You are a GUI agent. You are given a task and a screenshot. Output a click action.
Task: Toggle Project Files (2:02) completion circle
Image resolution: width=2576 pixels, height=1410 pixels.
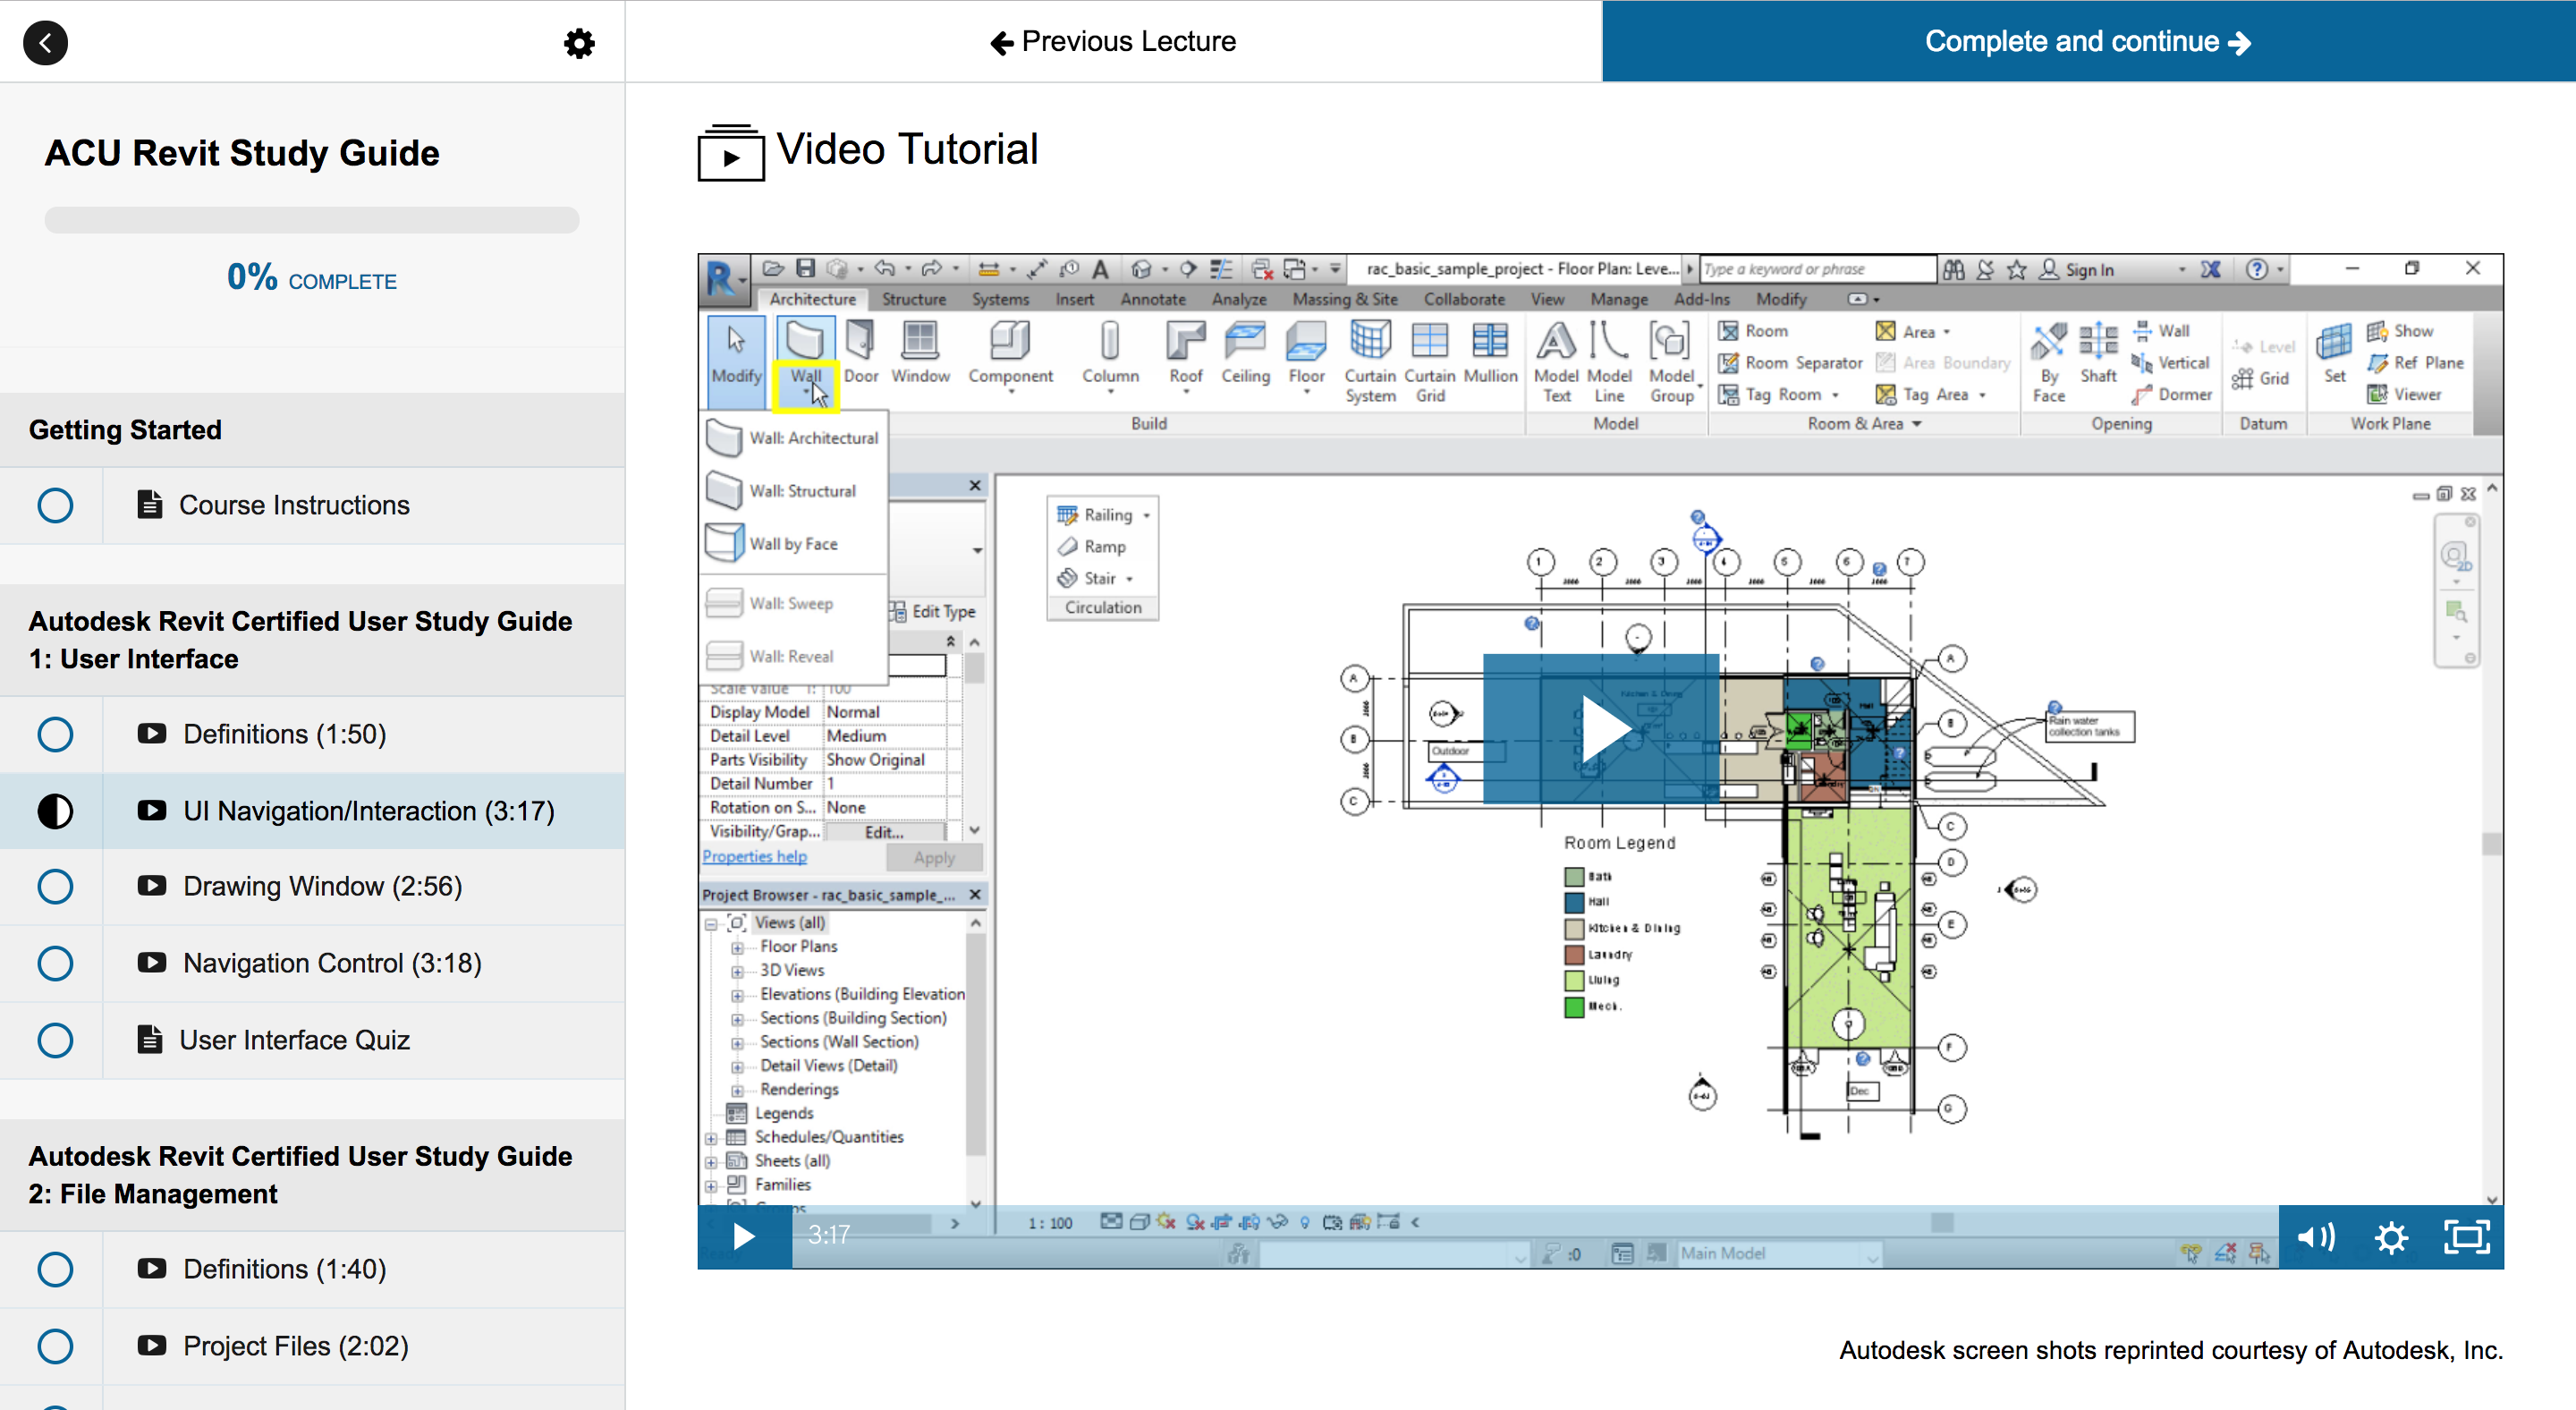(x=55, y=1346)
